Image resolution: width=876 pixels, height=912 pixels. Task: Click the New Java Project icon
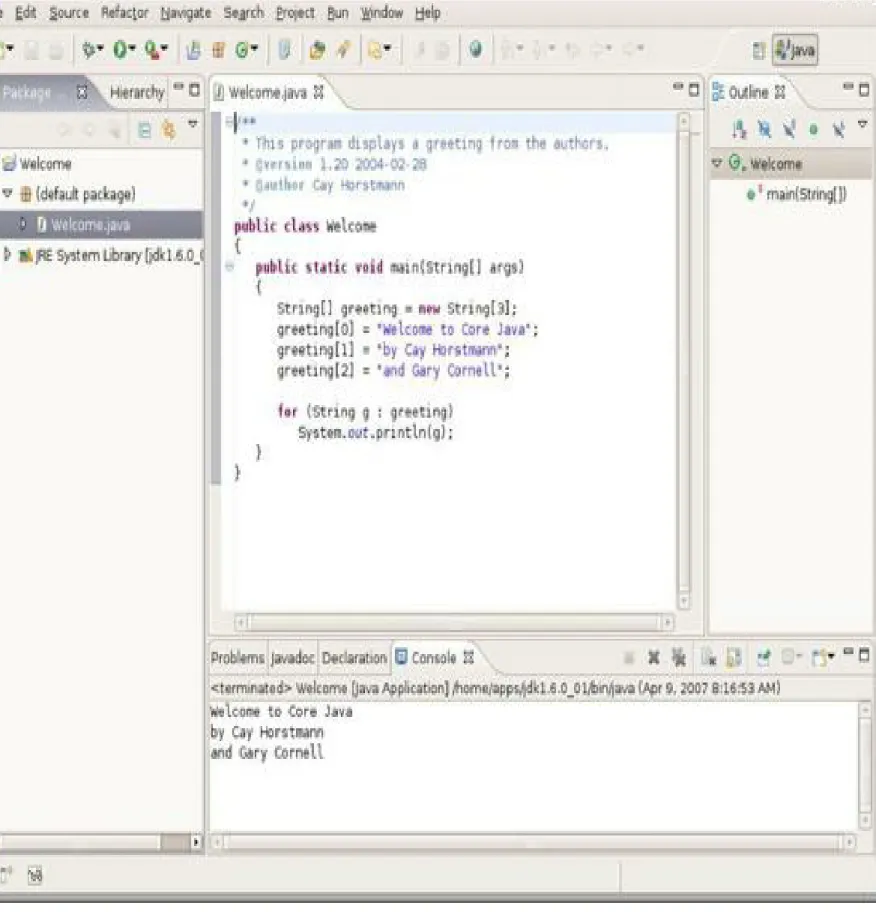tap(194, 51)
